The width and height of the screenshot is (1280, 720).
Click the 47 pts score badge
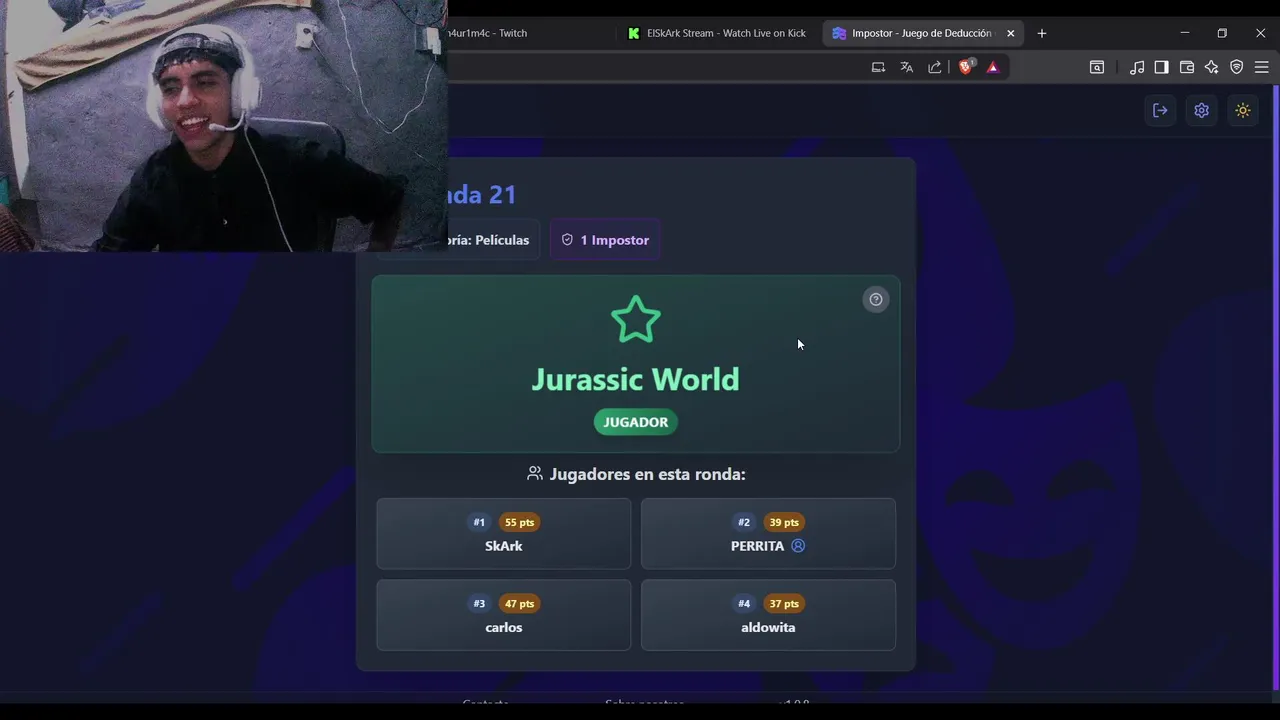click(x=519, y=604)
